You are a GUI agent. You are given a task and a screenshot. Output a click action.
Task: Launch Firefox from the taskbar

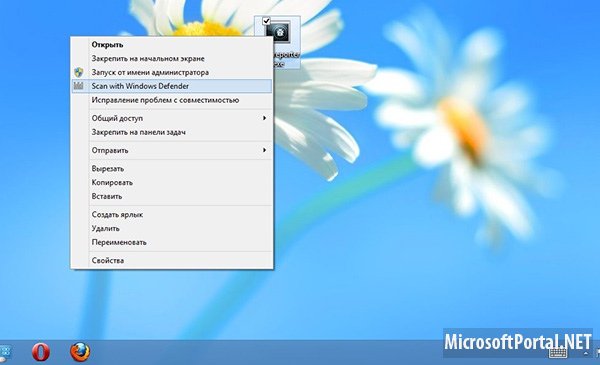[80, 352]
